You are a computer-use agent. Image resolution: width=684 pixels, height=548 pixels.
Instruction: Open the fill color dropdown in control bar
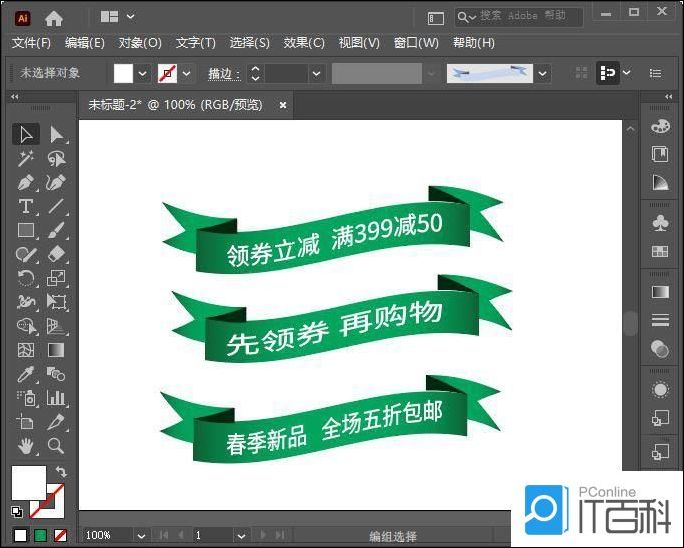pyautogui.click(x=142, y=74)
